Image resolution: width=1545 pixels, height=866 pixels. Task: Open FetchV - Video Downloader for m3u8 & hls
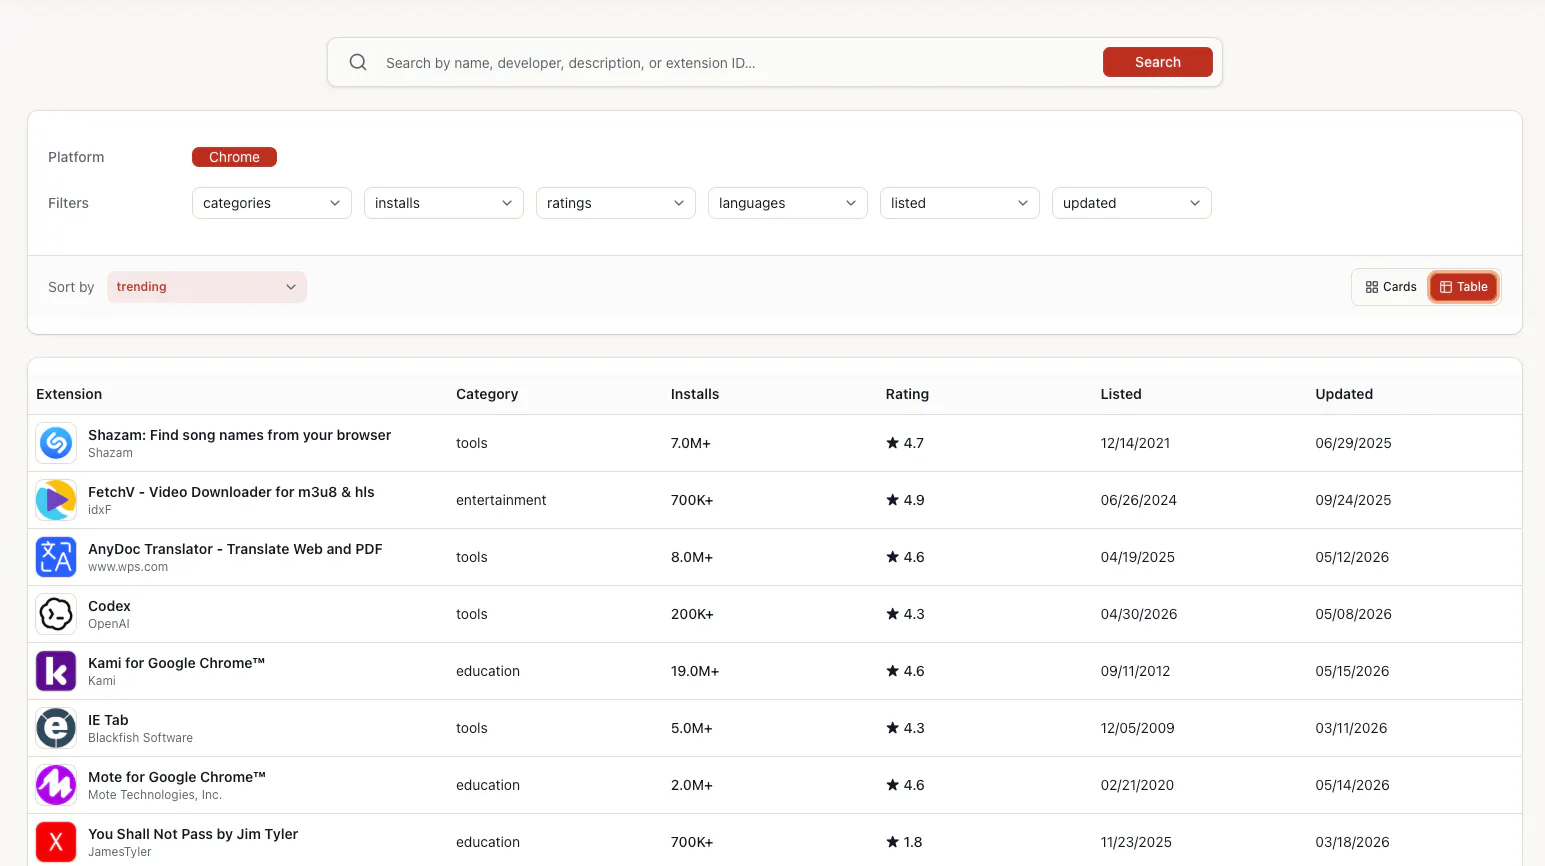point(231,492)
